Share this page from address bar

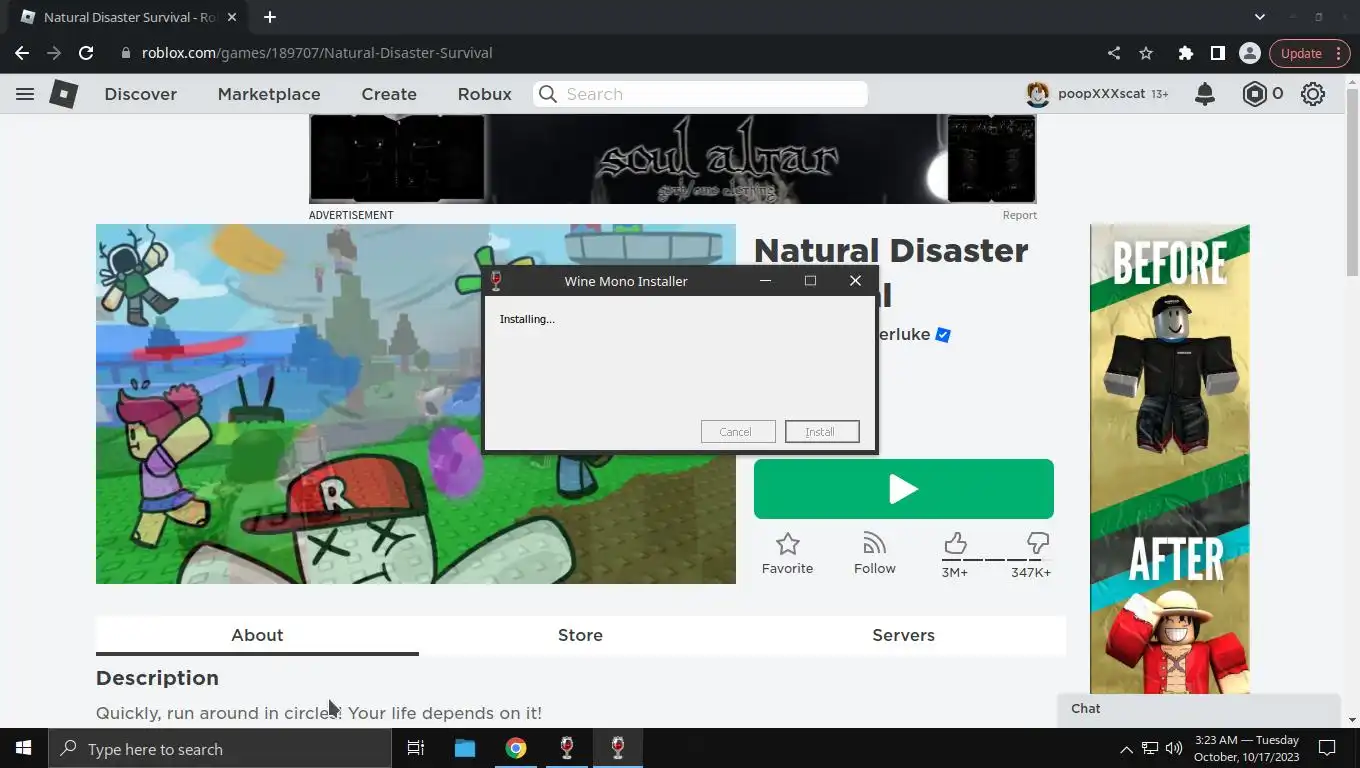[1114, 53]
